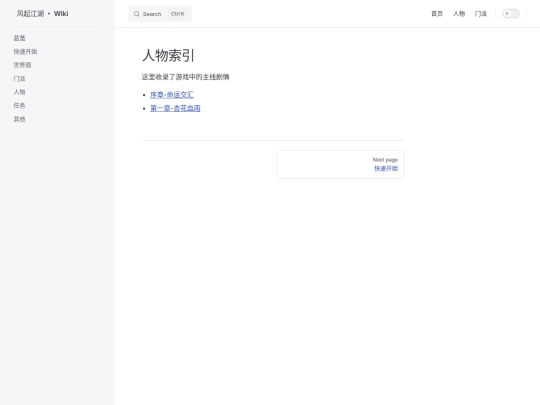The image size is (540, 405).
Task: Open the Search box
Action: click(160, 14)
